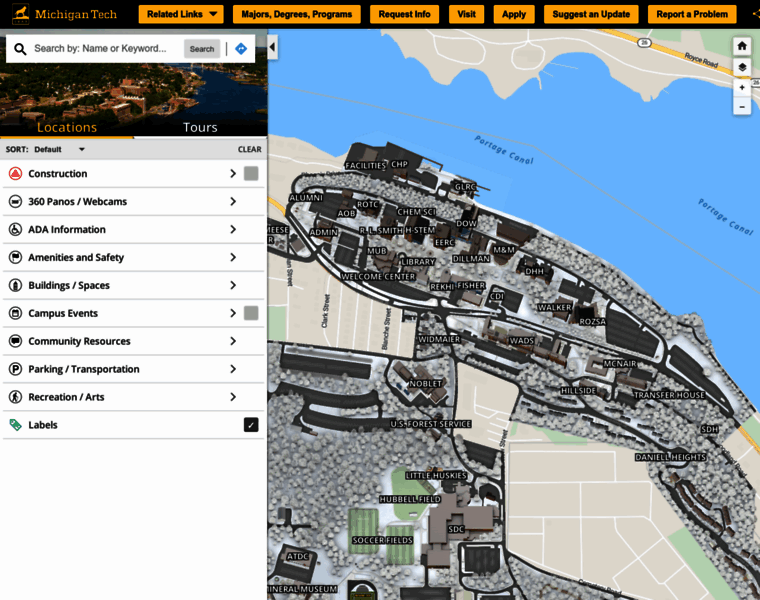Collapse the left sidebar panel arrow
Image resolution: width=760 pixels, height=600 pixels.
pos(272,47)
